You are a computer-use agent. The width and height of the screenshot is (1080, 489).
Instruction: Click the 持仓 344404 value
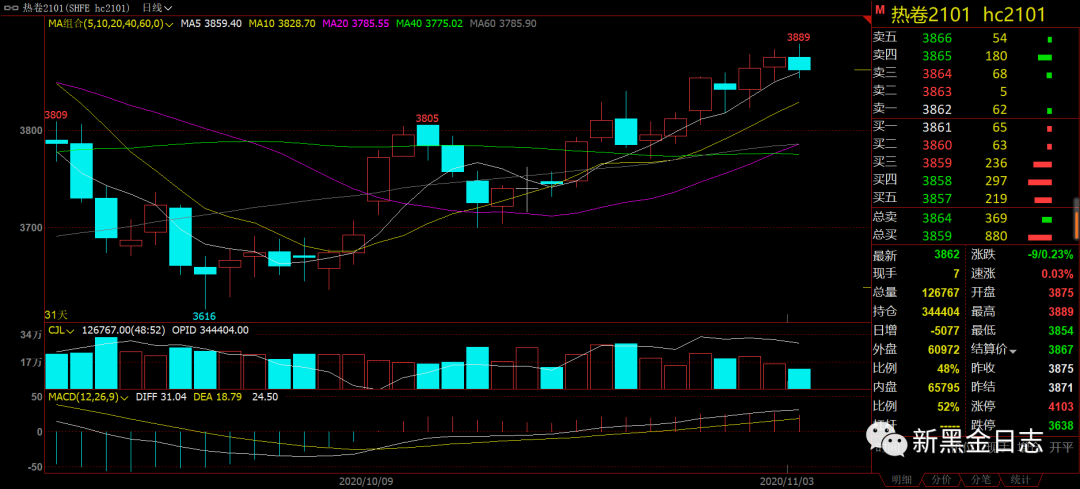tap(941, 311)
